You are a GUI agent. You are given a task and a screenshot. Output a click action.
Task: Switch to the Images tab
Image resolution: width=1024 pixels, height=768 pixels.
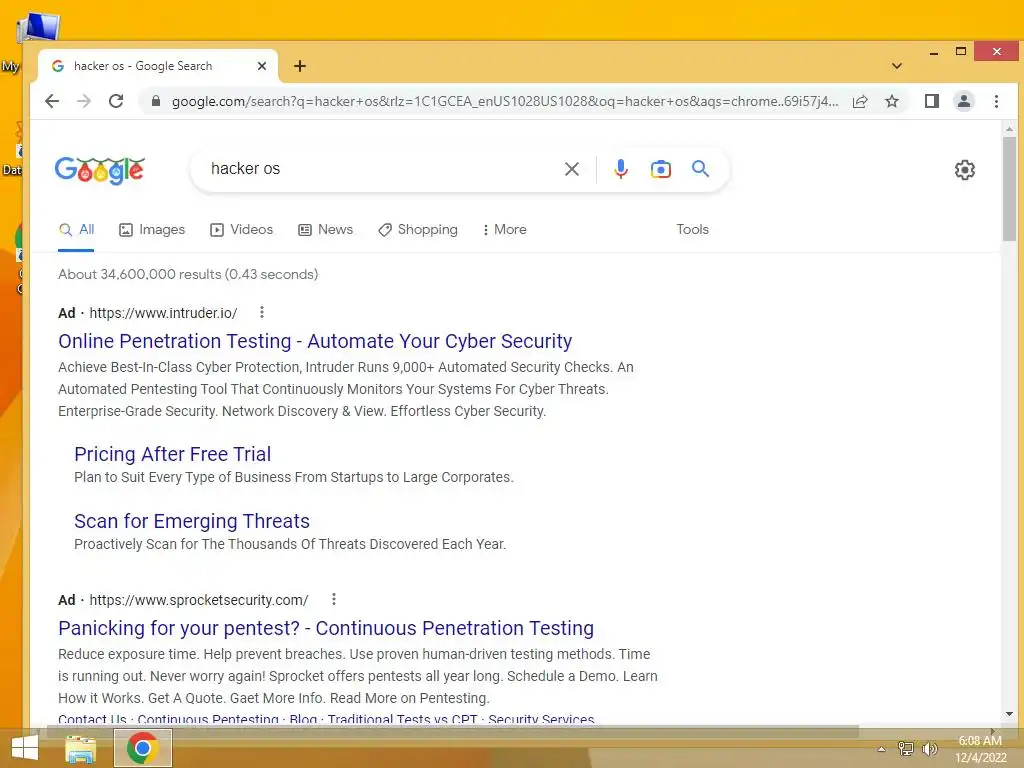152,230
